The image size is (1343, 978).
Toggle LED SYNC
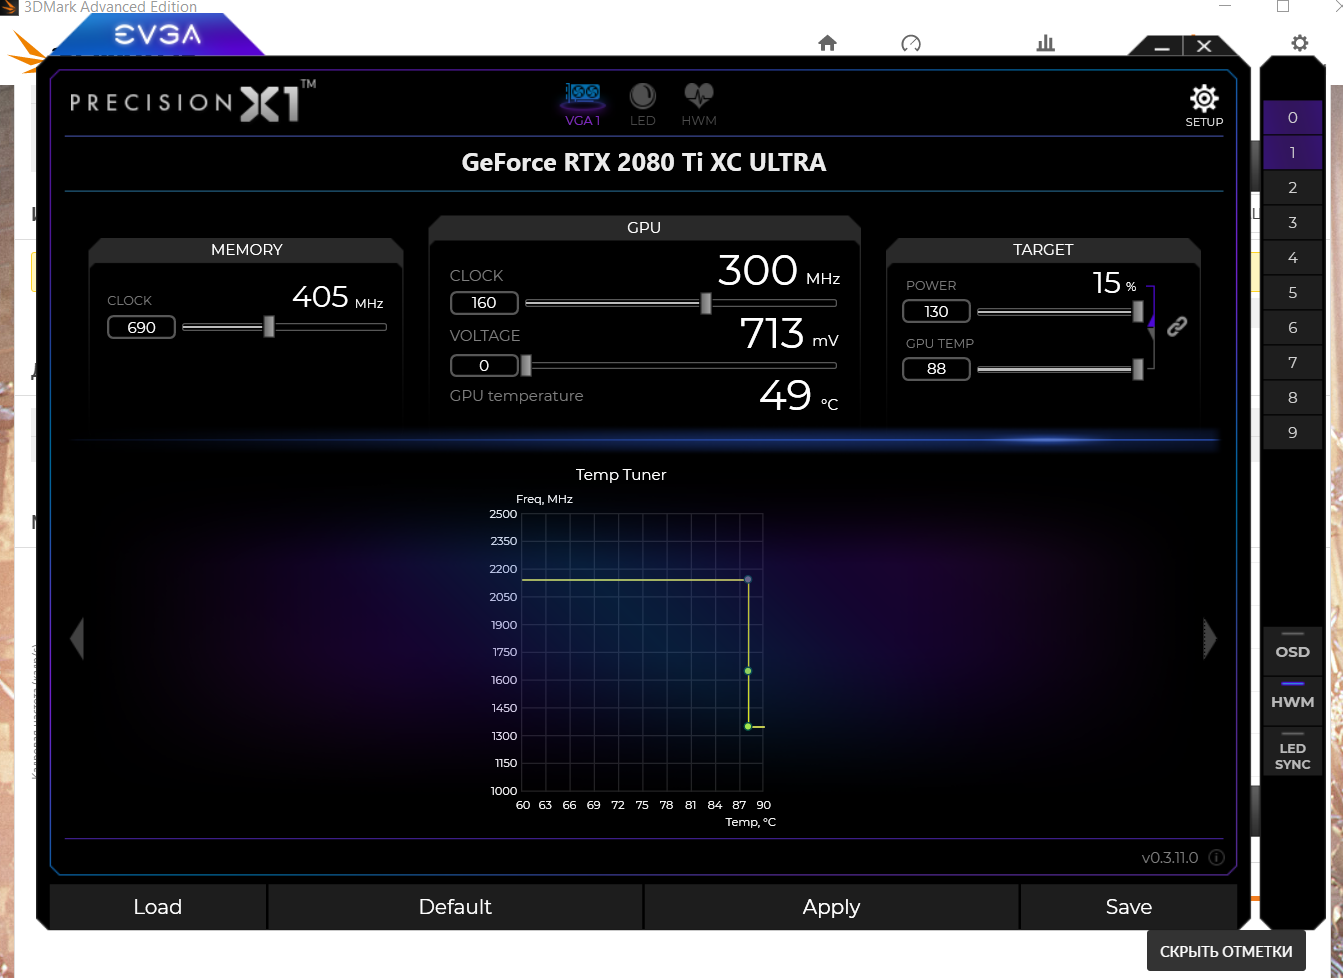(1292, 752)
